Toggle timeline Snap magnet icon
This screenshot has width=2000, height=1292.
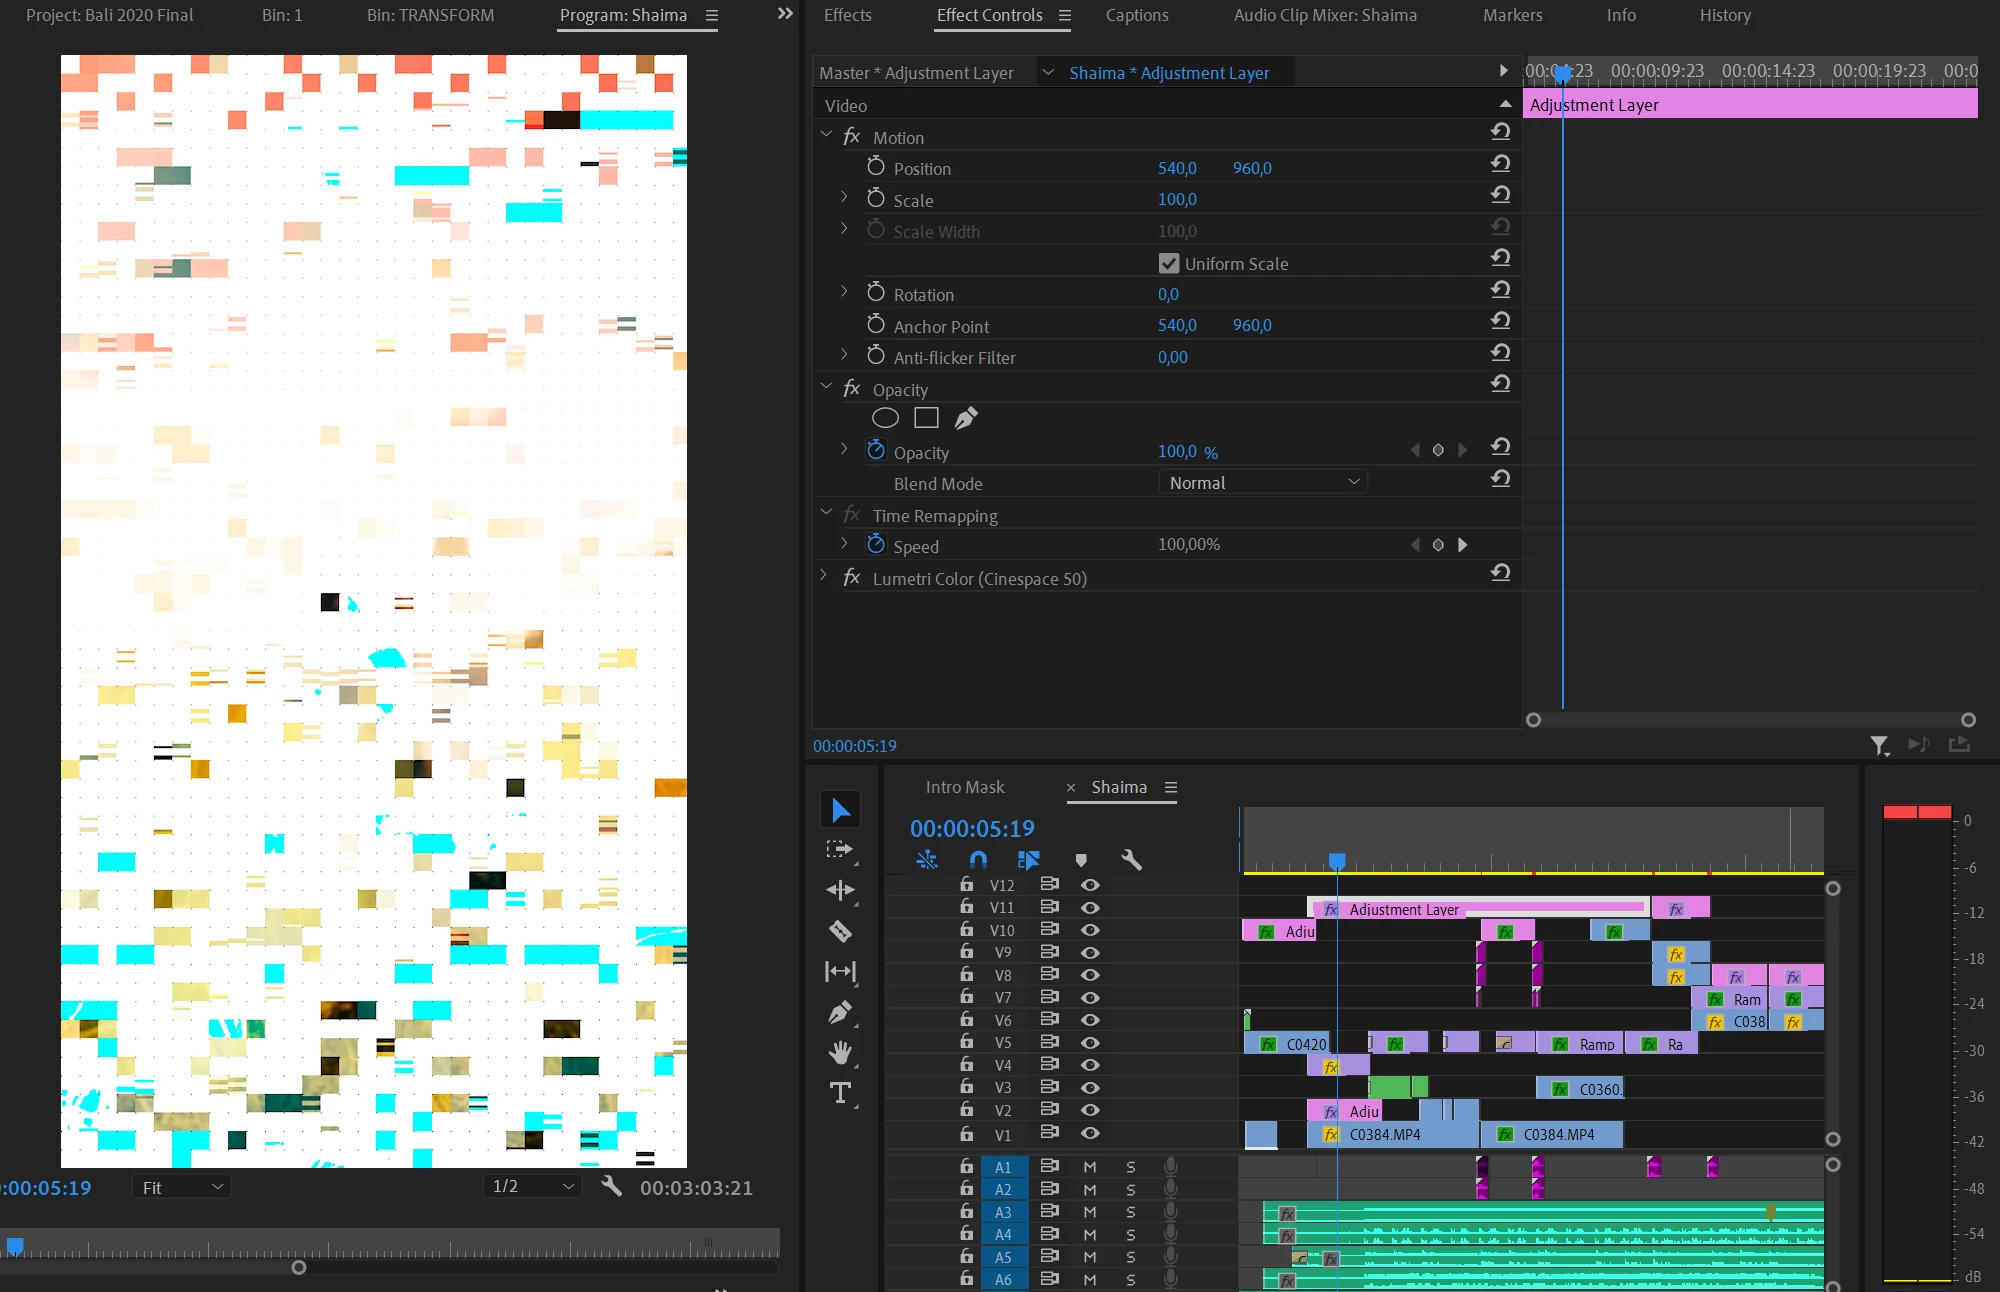pos(978,859)
